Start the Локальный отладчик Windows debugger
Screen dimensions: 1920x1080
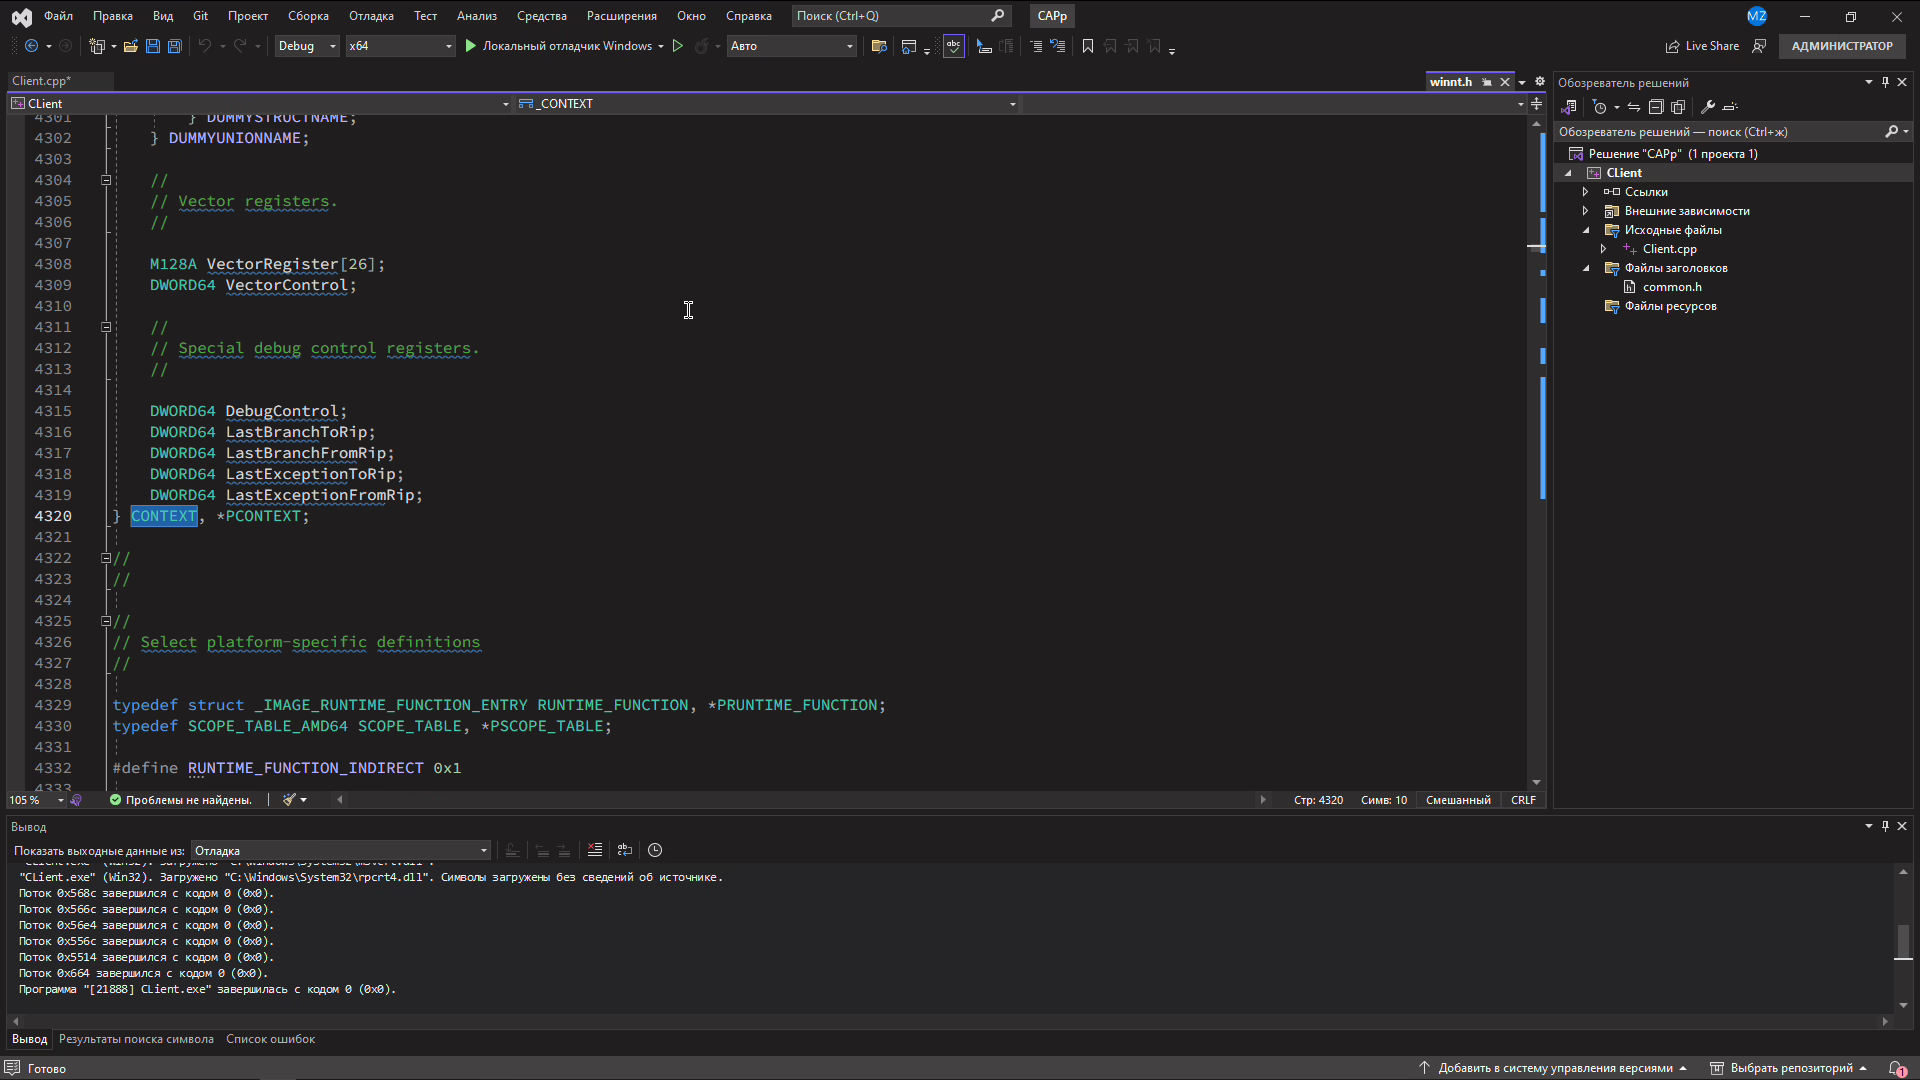470,46
